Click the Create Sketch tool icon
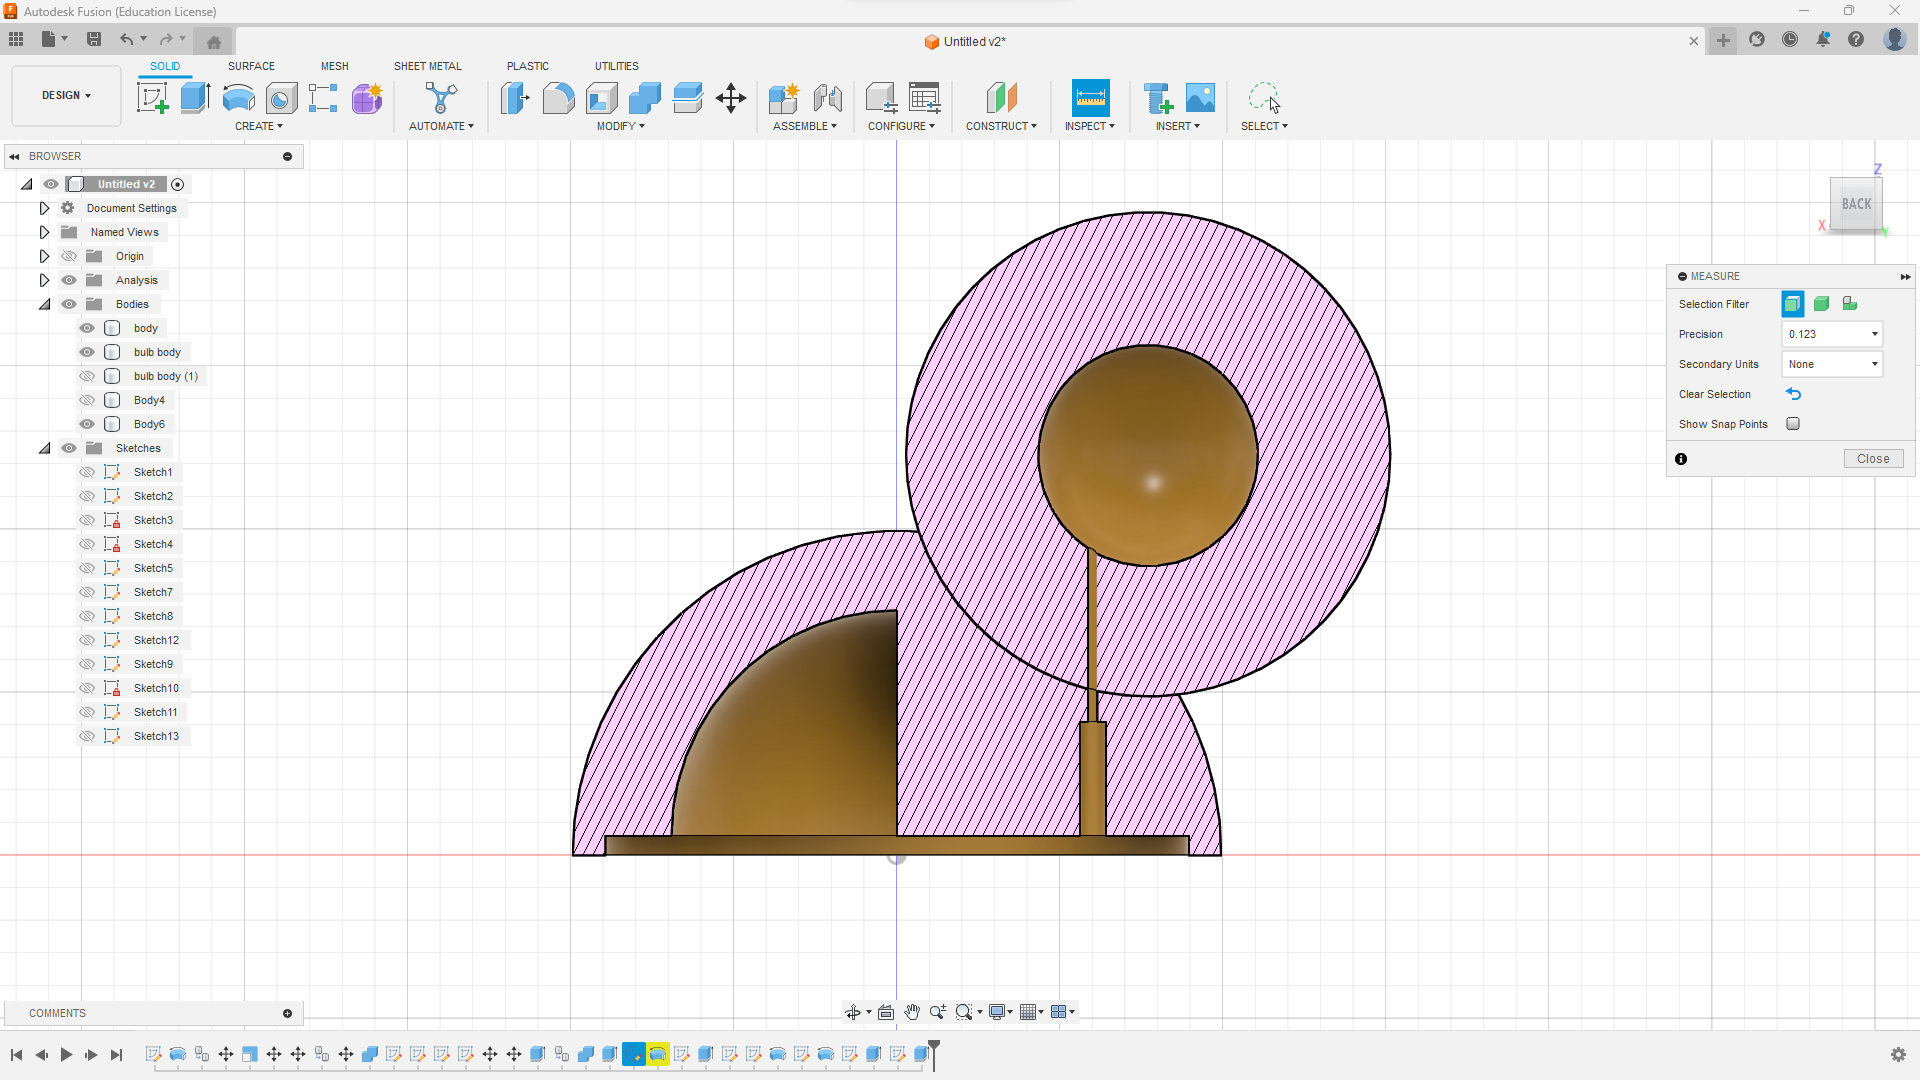This screenshot has height=1080, width=1920. pyautogui.click(x=152, y=98)
